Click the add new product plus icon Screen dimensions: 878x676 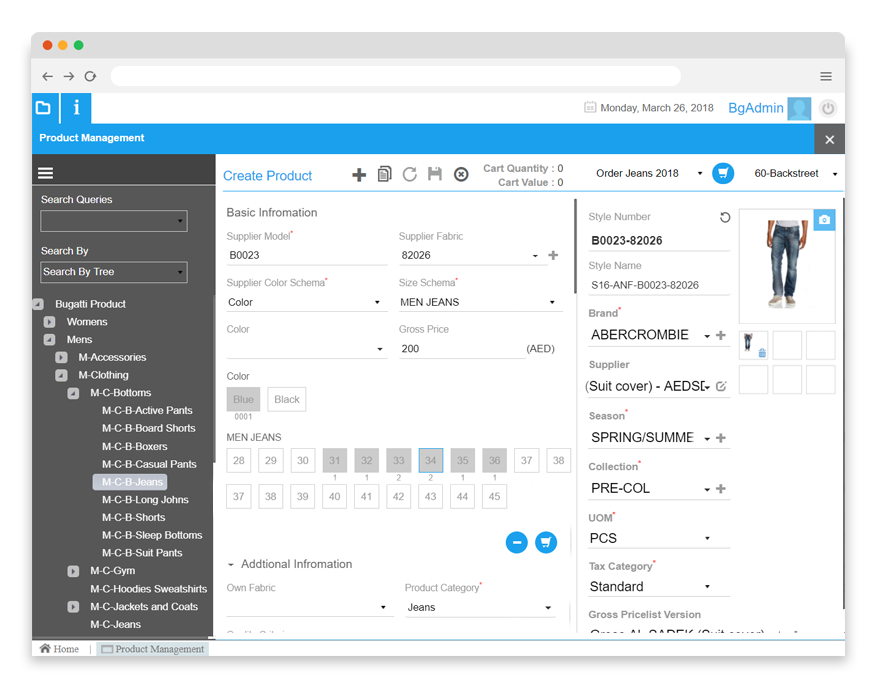[359, 175]
